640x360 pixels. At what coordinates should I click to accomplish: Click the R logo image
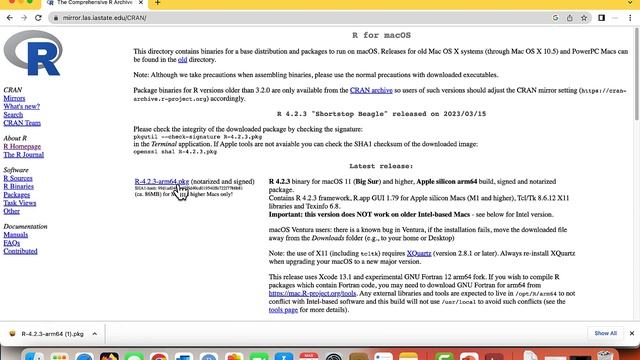pos(33,53)
